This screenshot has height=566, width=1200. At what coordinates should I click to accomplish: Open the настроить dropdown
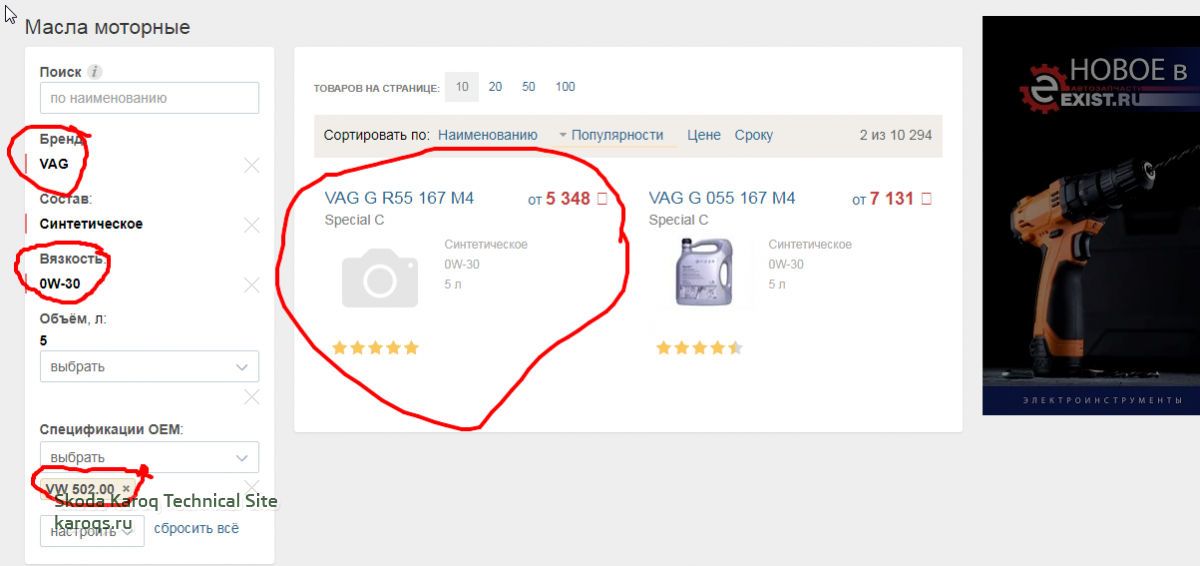point(92,531)
